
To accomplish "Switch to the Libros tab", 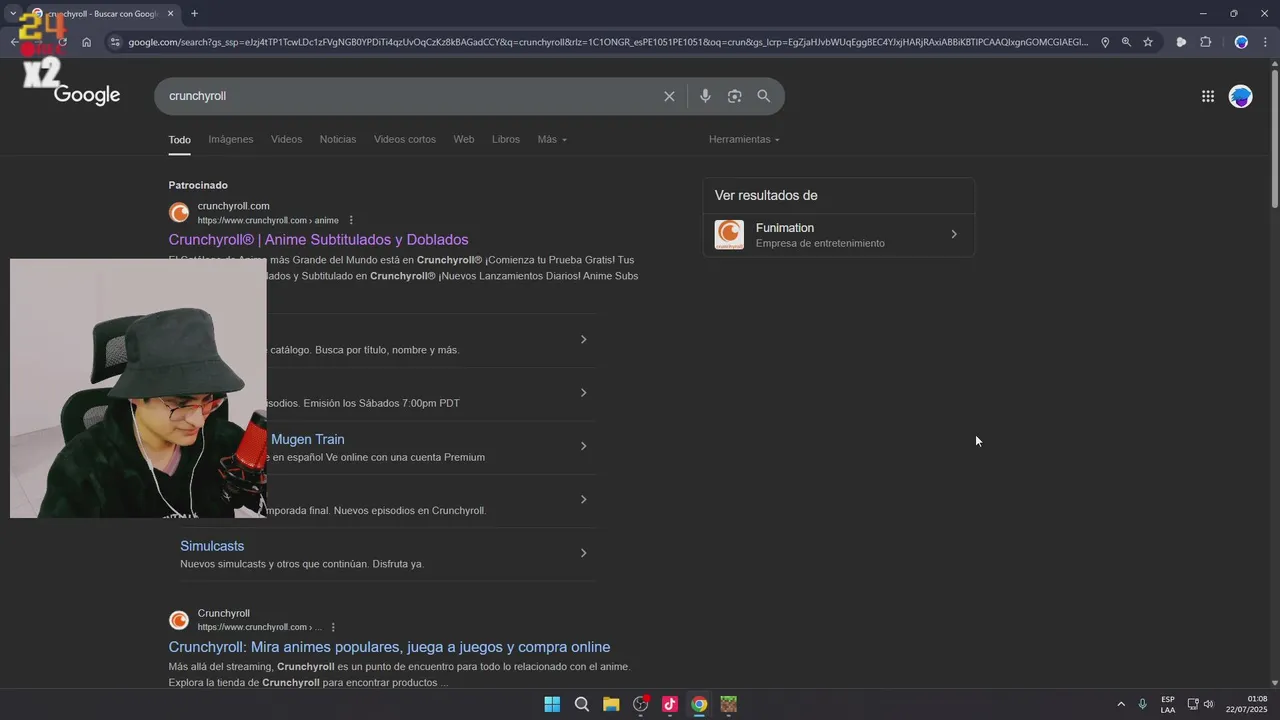I will click(x=506, y=139).
